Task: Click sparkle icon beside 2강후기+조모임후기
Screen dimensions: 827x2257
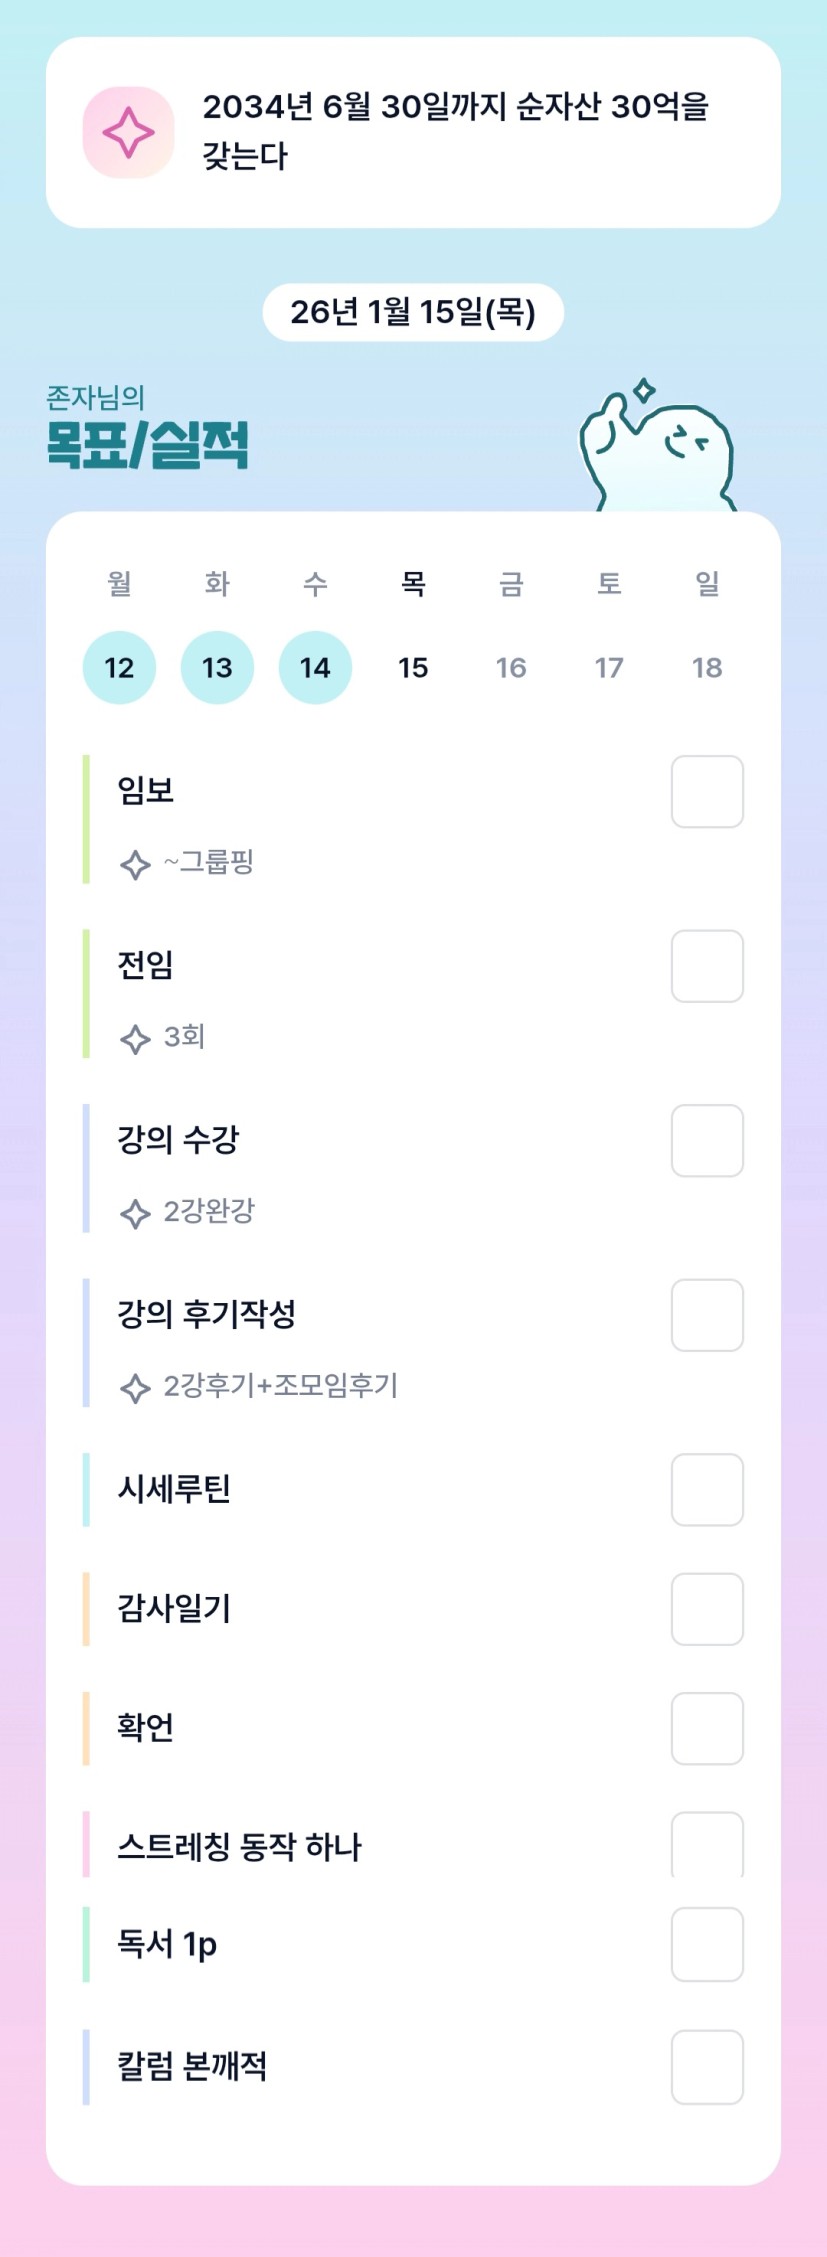Action: coord(135,1388)
